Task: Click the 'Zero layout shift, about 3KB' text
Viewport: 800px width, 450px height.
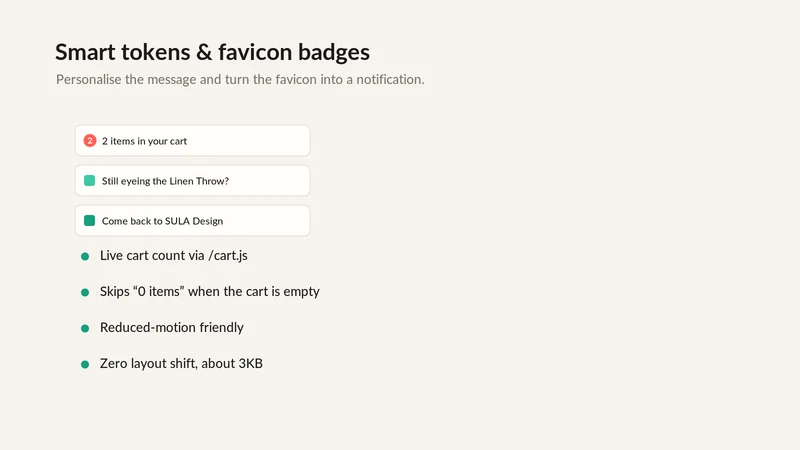Action: pos(181,363)
